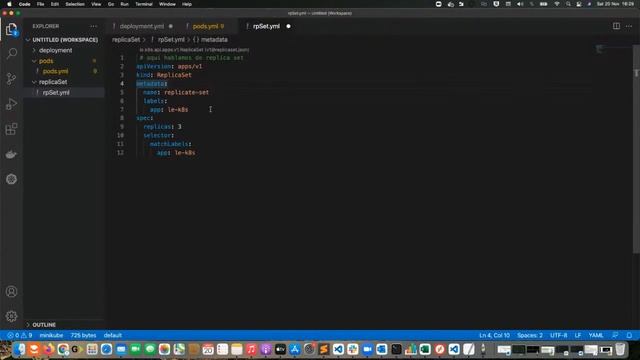The width and height of the screenshot is (640, 360).
Task: Click the editor vertical scrollbar
Action: (x=636, y=149)
